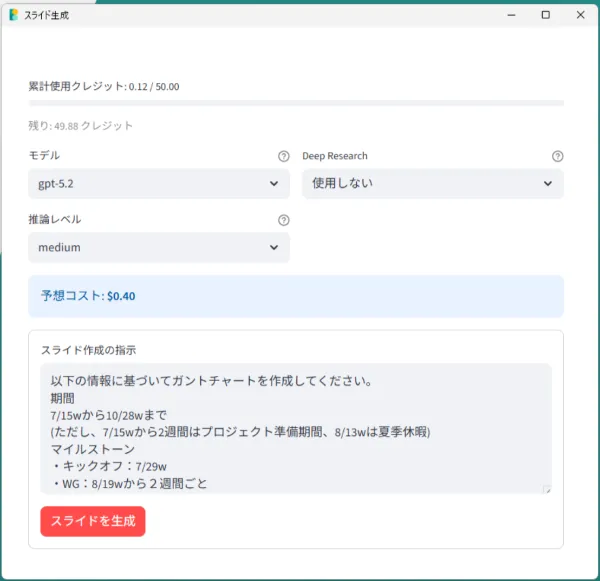Click the help icon next to 推論レベル

point(284,220)
